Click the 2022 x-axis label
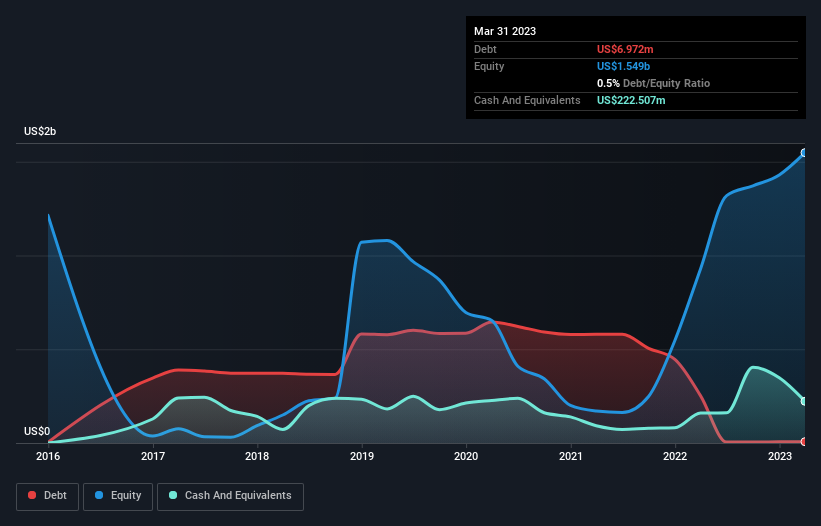 click(675, 456)
